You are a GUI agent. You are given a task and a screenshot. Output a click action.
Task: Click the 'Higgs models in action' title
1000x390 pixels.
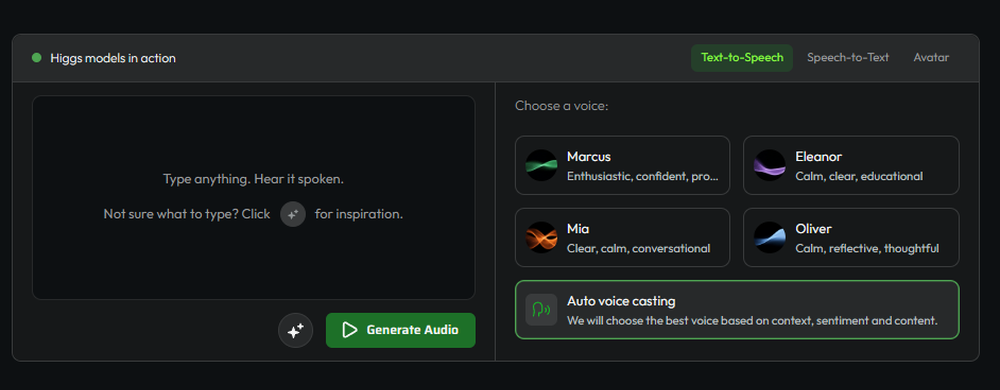[113, 59]
